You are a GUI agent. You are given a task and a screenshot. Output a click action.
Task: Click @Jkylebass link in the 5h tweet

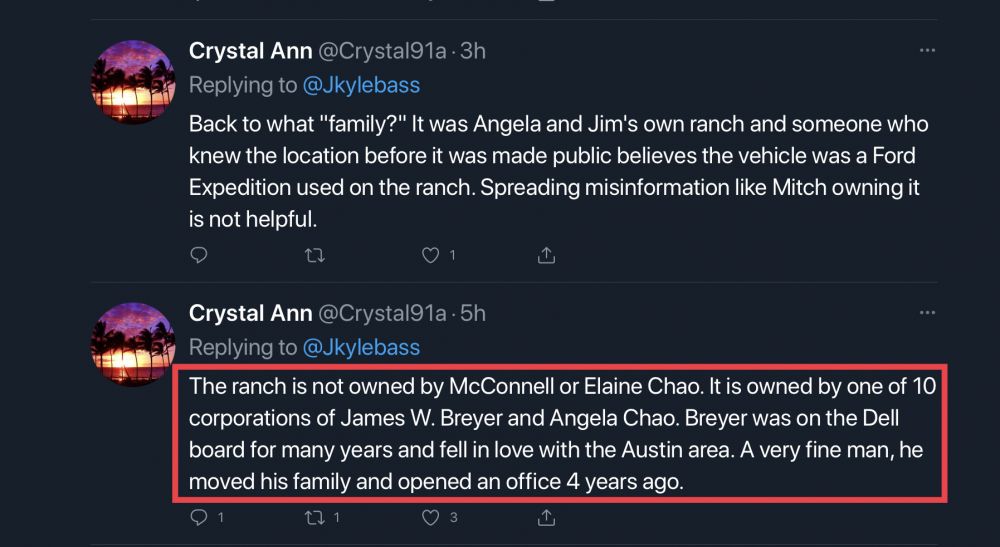(x=361, y=347)
